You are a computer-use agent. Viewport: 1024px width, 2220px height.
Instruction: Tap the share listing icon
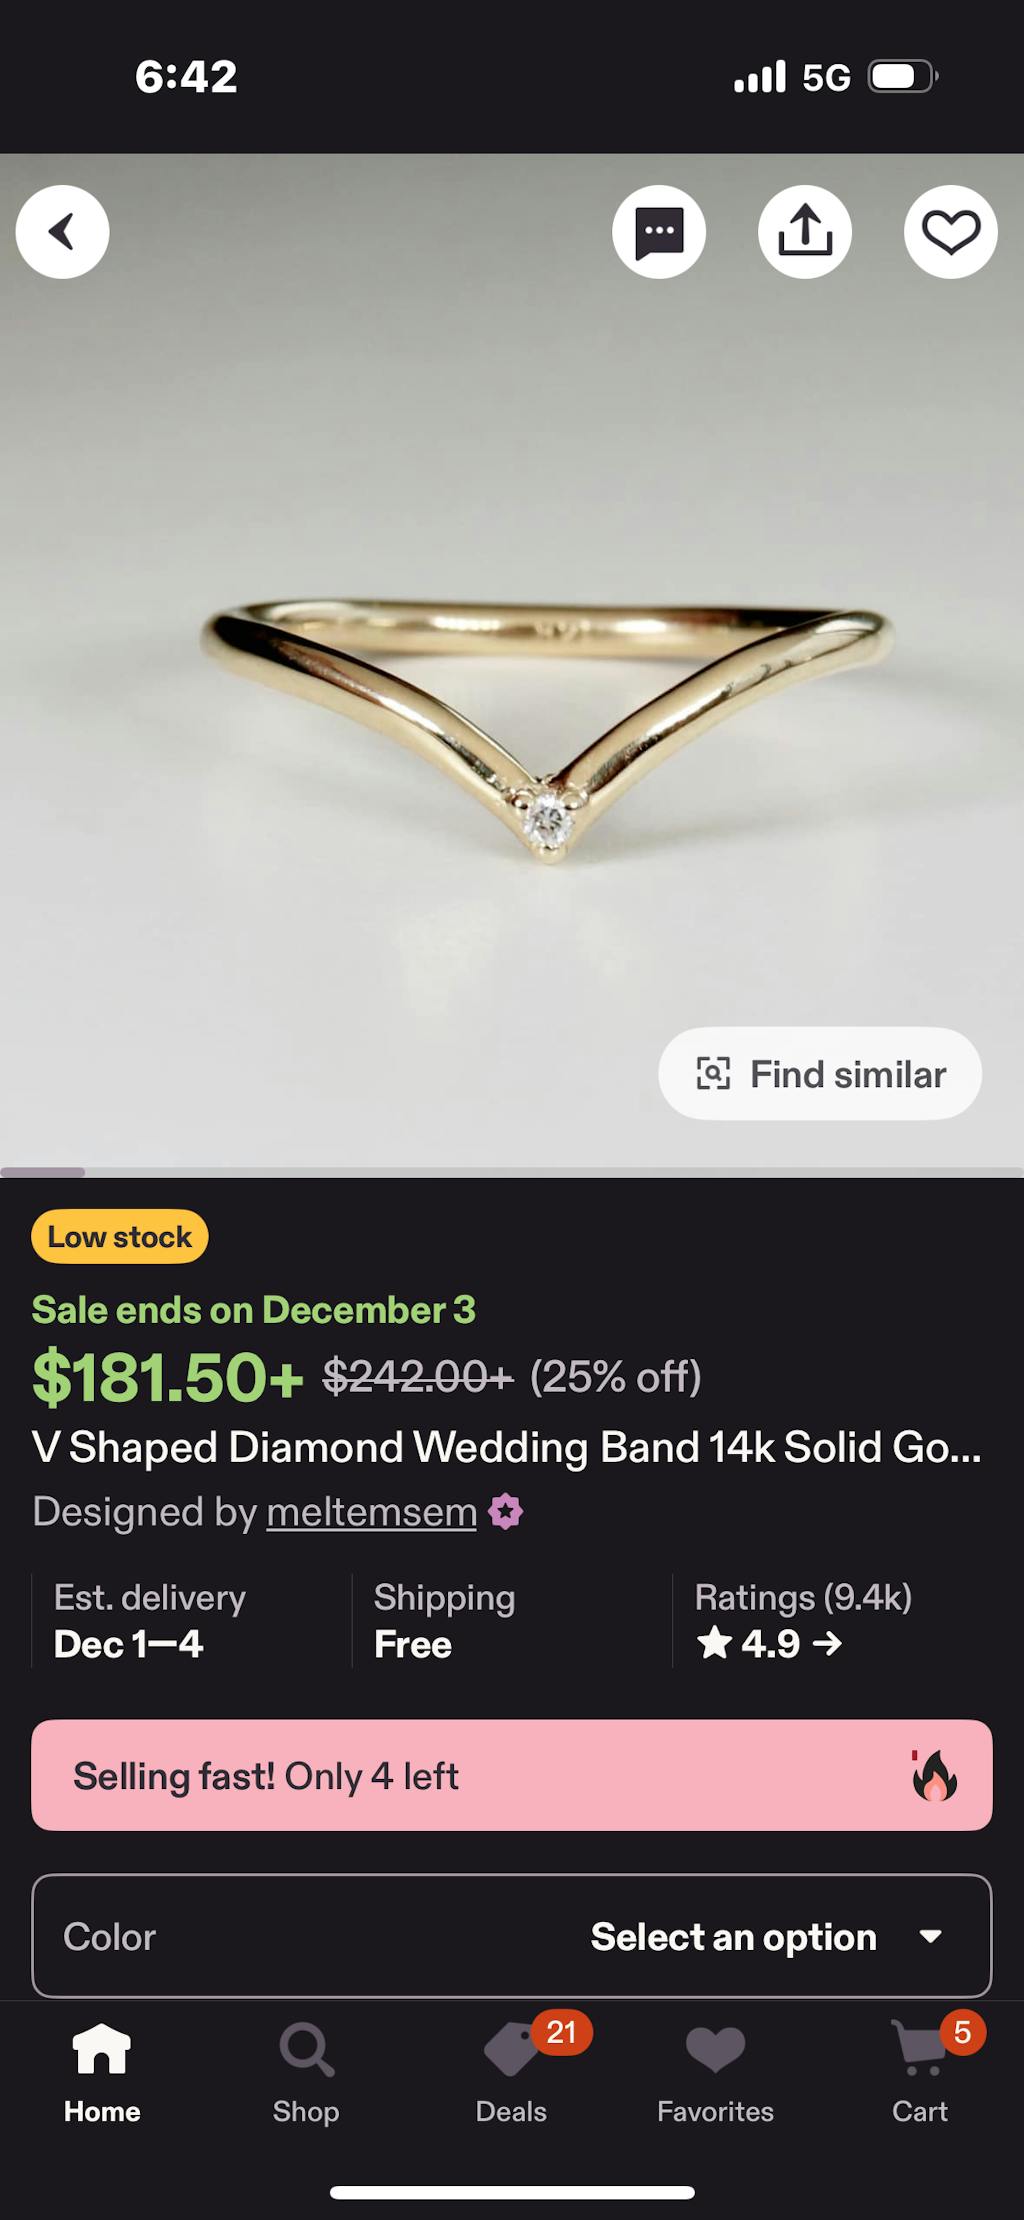click(805, 232)
